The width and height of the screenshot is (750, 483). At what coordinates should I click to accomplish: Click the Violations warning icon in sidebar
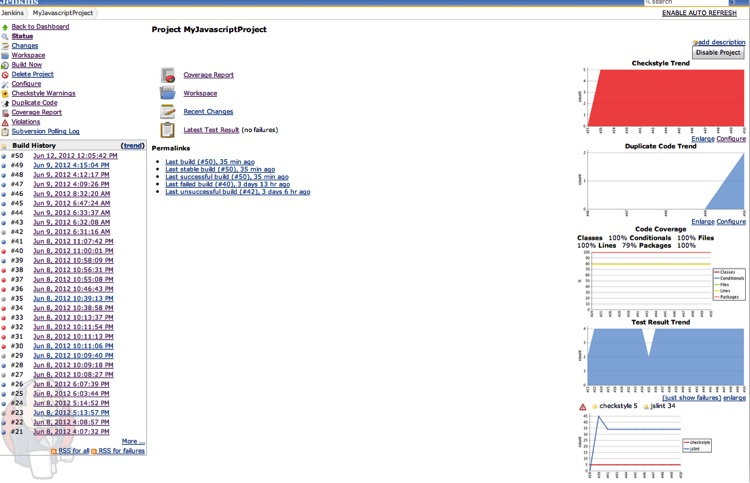click(5, 122)
